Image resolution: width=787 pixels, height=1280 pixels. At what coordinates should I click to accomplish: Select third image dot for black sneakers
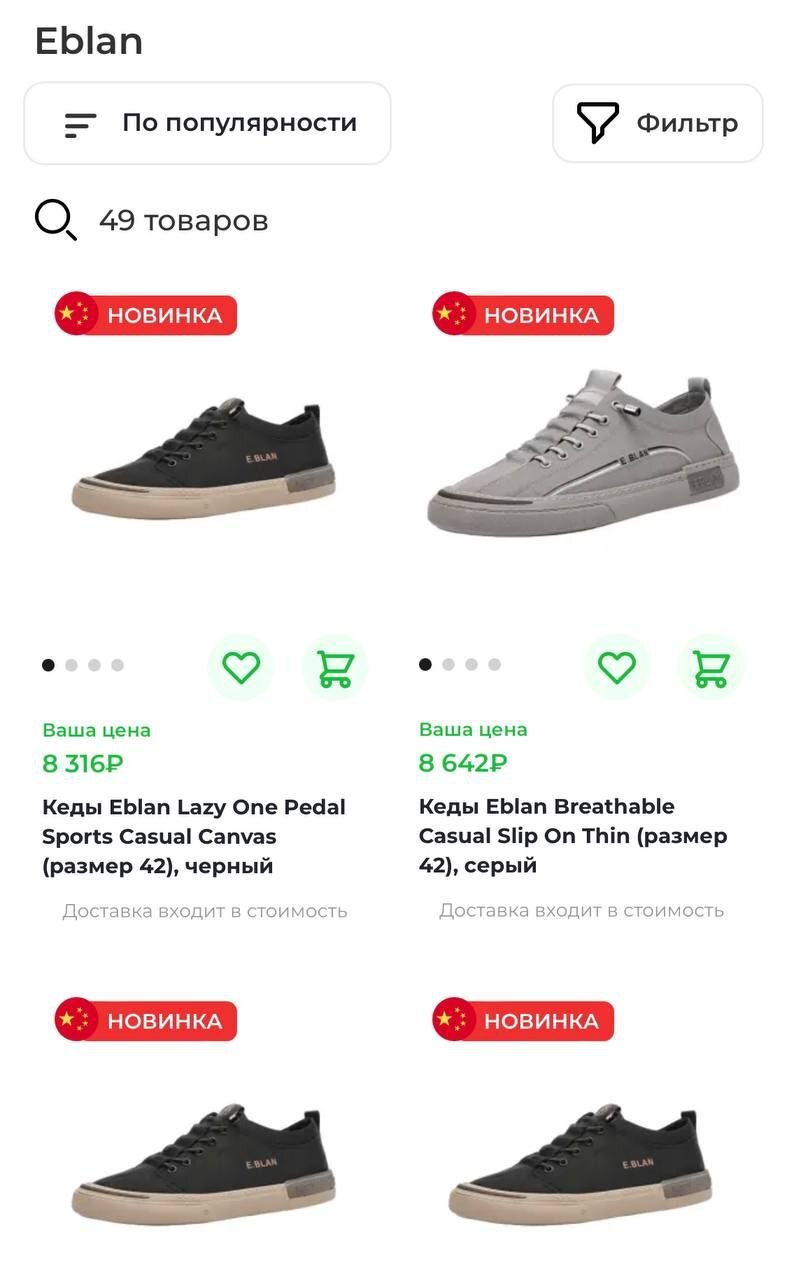click(94, 665)
